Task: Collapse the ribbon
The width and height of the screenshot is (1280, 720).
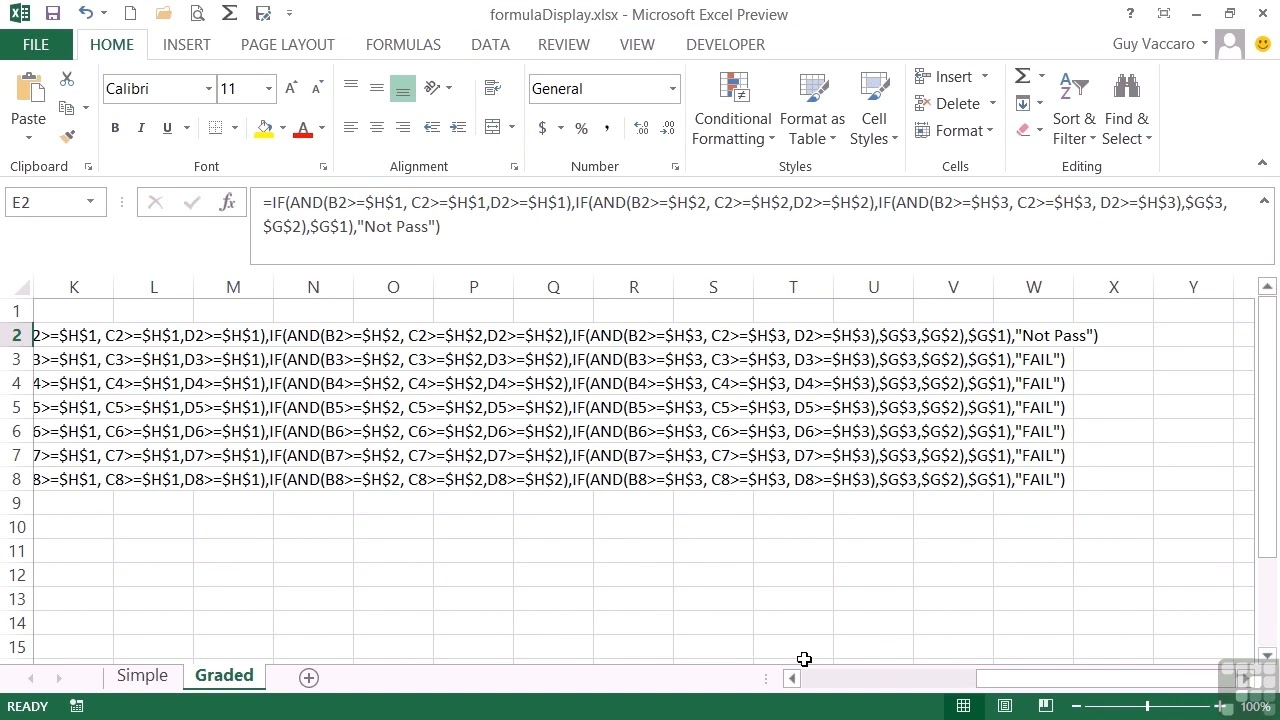Action: point(1262,164)
